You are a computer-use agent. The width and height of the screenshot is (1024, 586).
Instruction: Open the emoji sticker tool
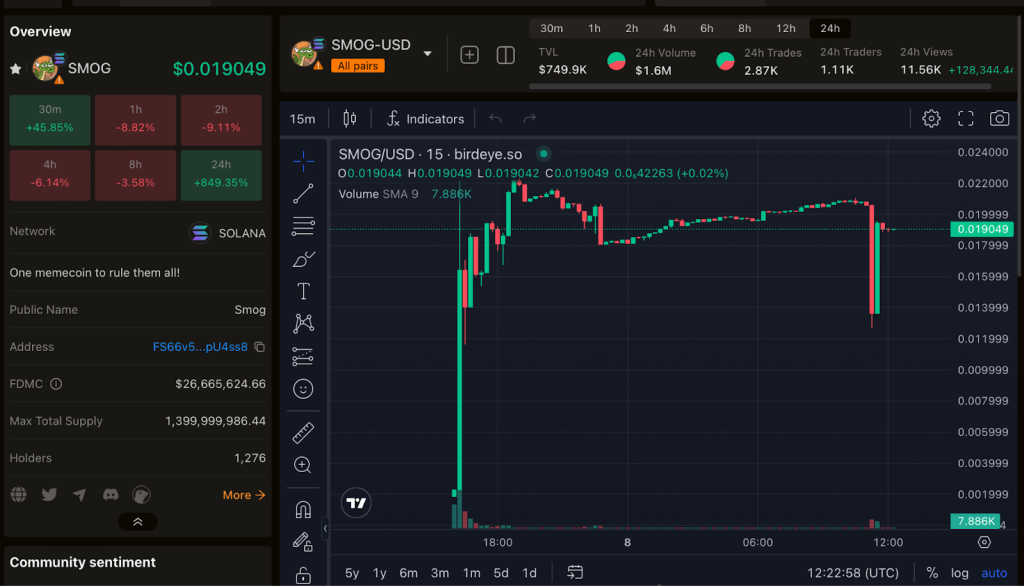(303, 389)
